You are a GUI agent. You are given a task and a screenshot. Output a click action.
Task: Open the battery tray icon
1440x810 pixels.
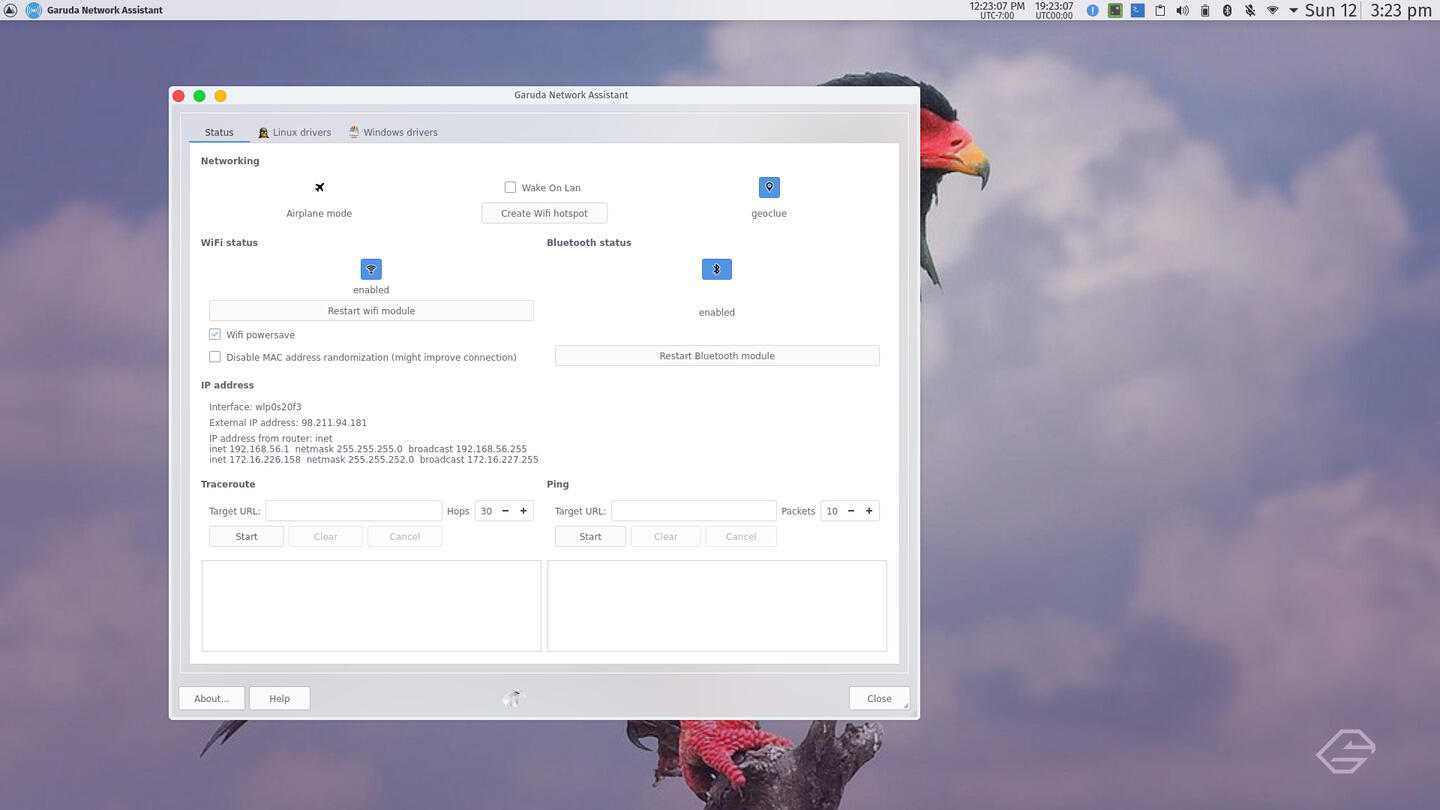click(1205, 10)
